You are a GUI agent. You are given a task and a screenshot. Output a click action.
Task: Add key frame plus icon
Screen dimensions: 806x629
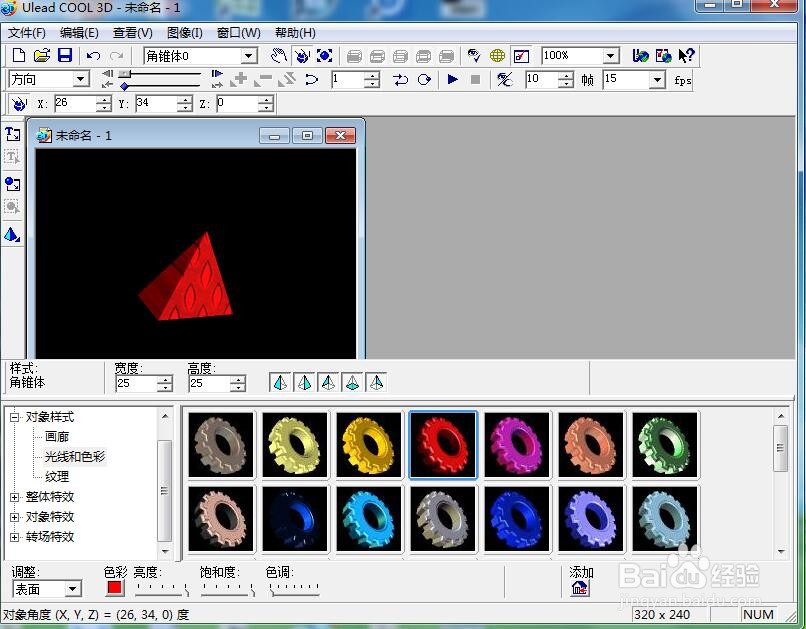pyautogui.click(x=239, y=79)
